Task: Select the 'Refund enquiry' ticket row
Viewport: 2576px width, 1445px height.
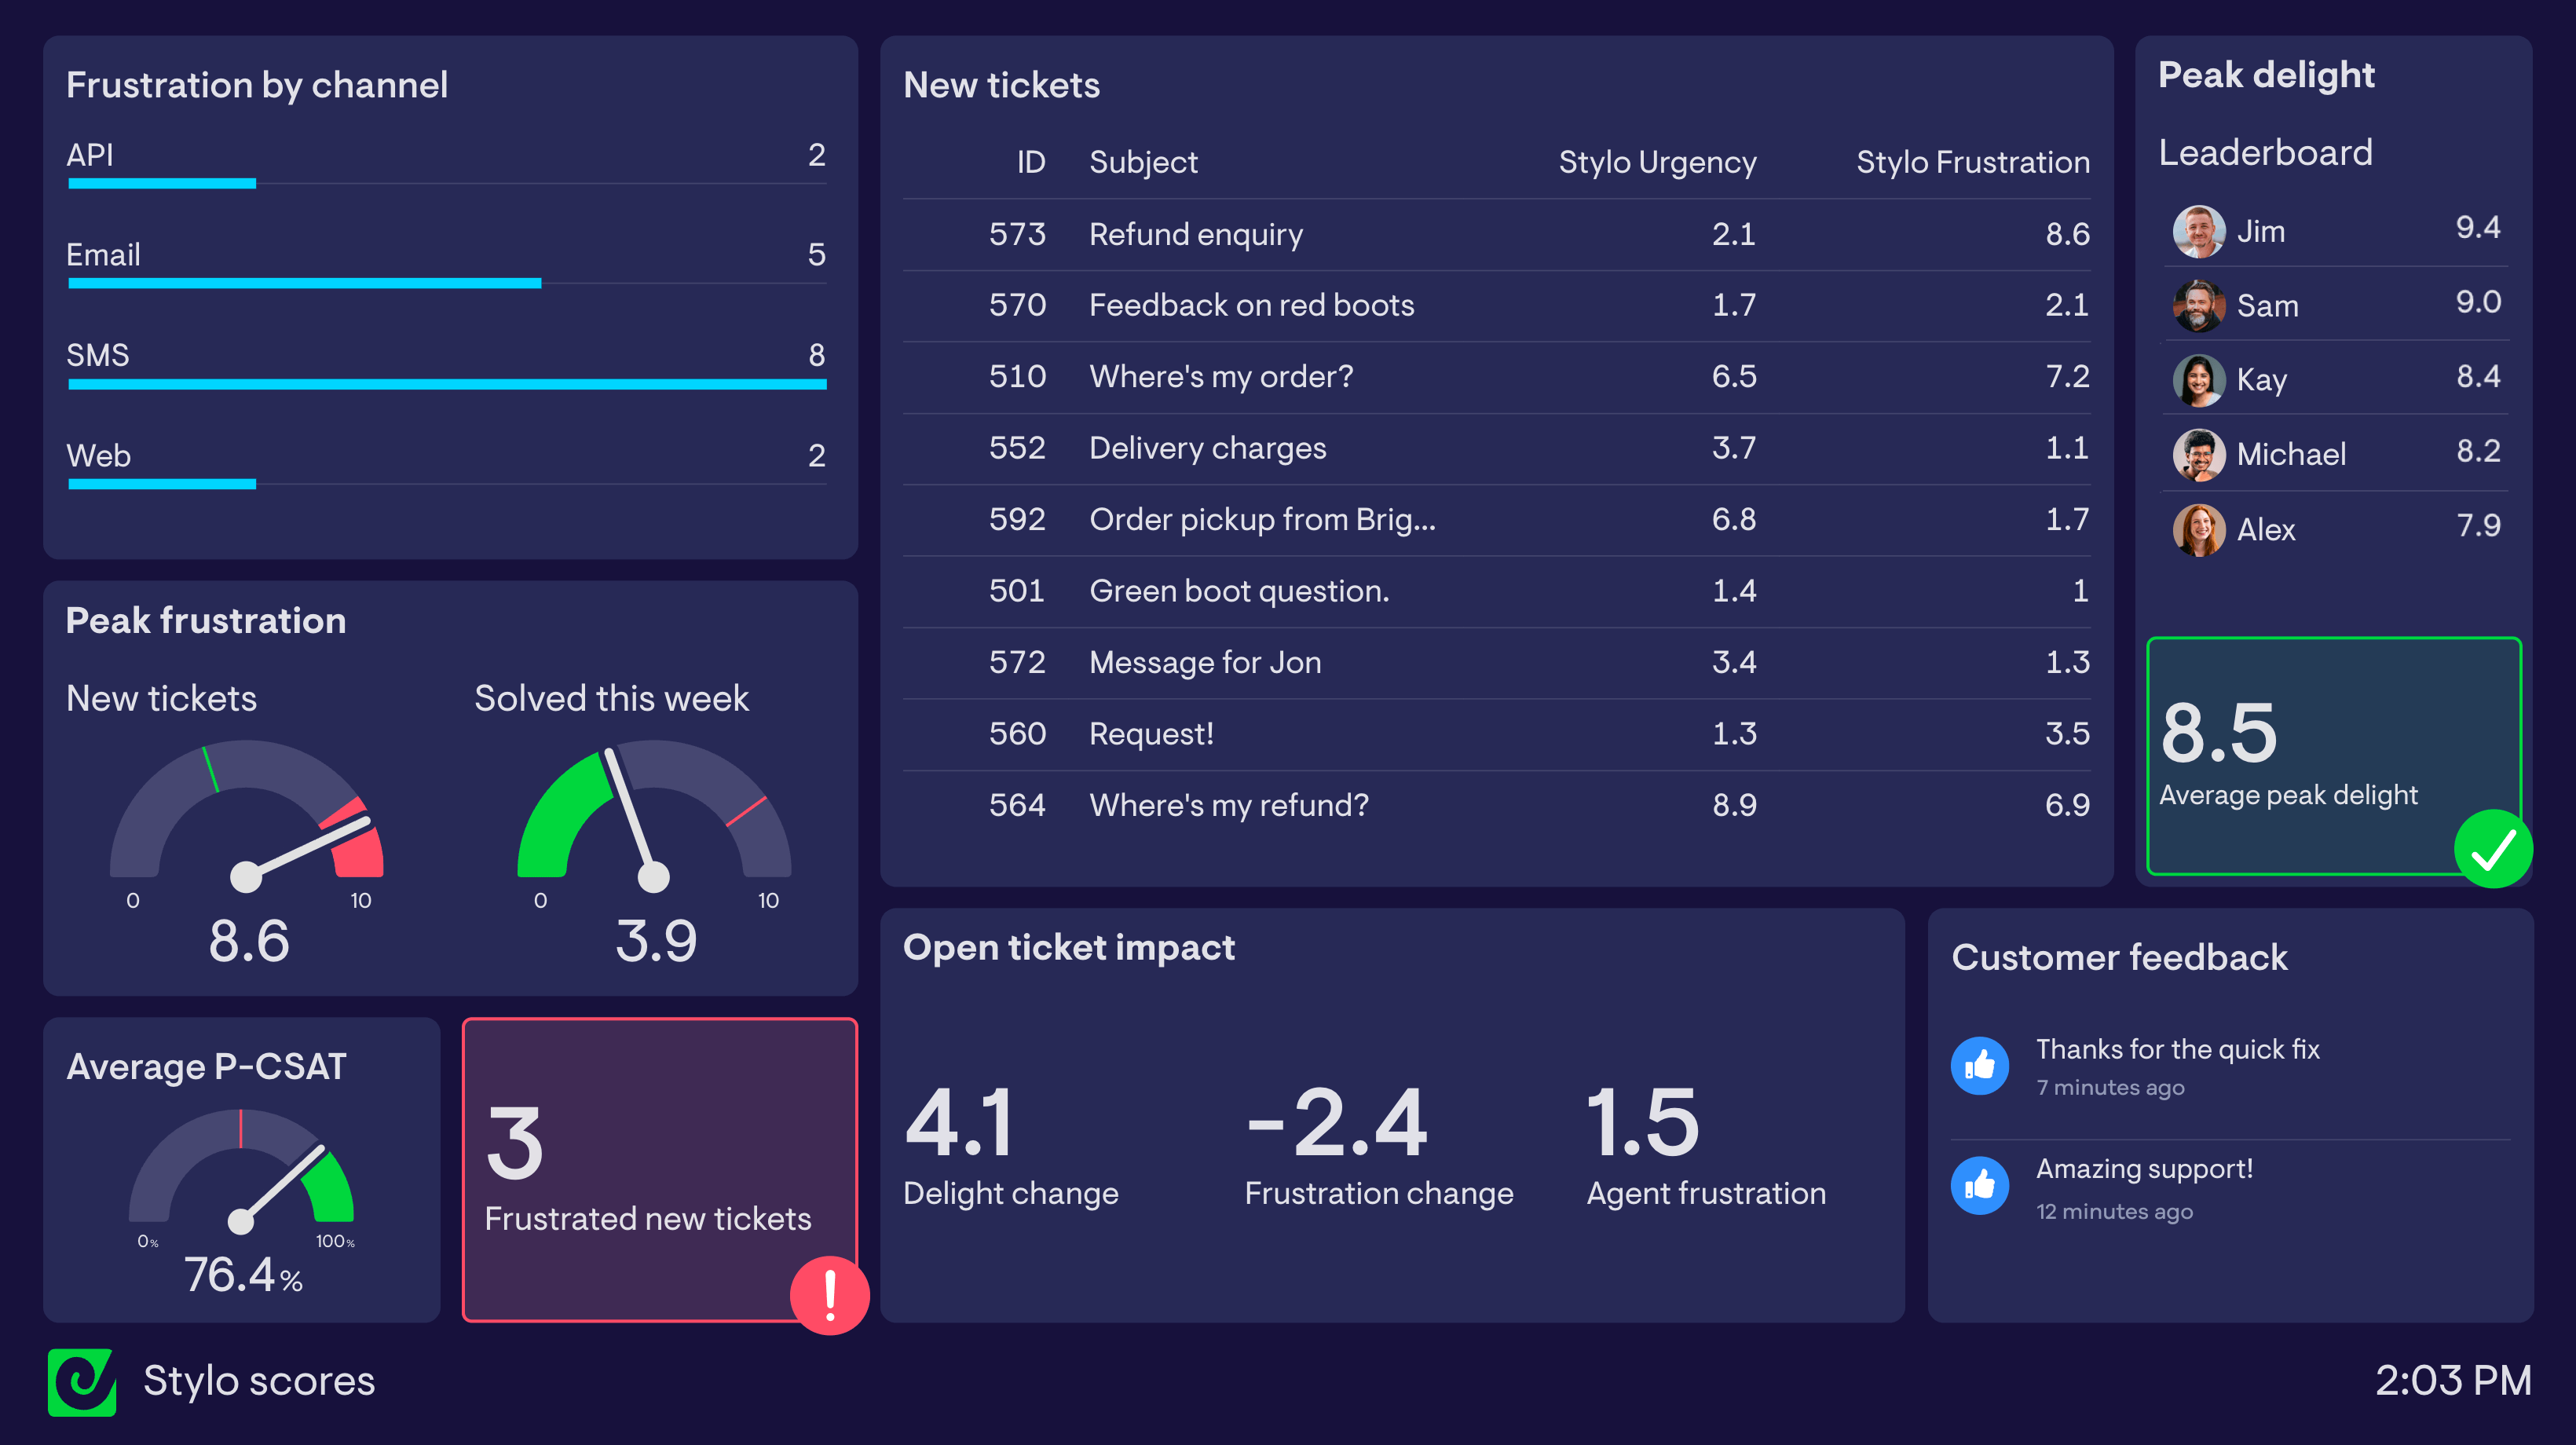Action: pyautogui.click(x=1496, y=234)
